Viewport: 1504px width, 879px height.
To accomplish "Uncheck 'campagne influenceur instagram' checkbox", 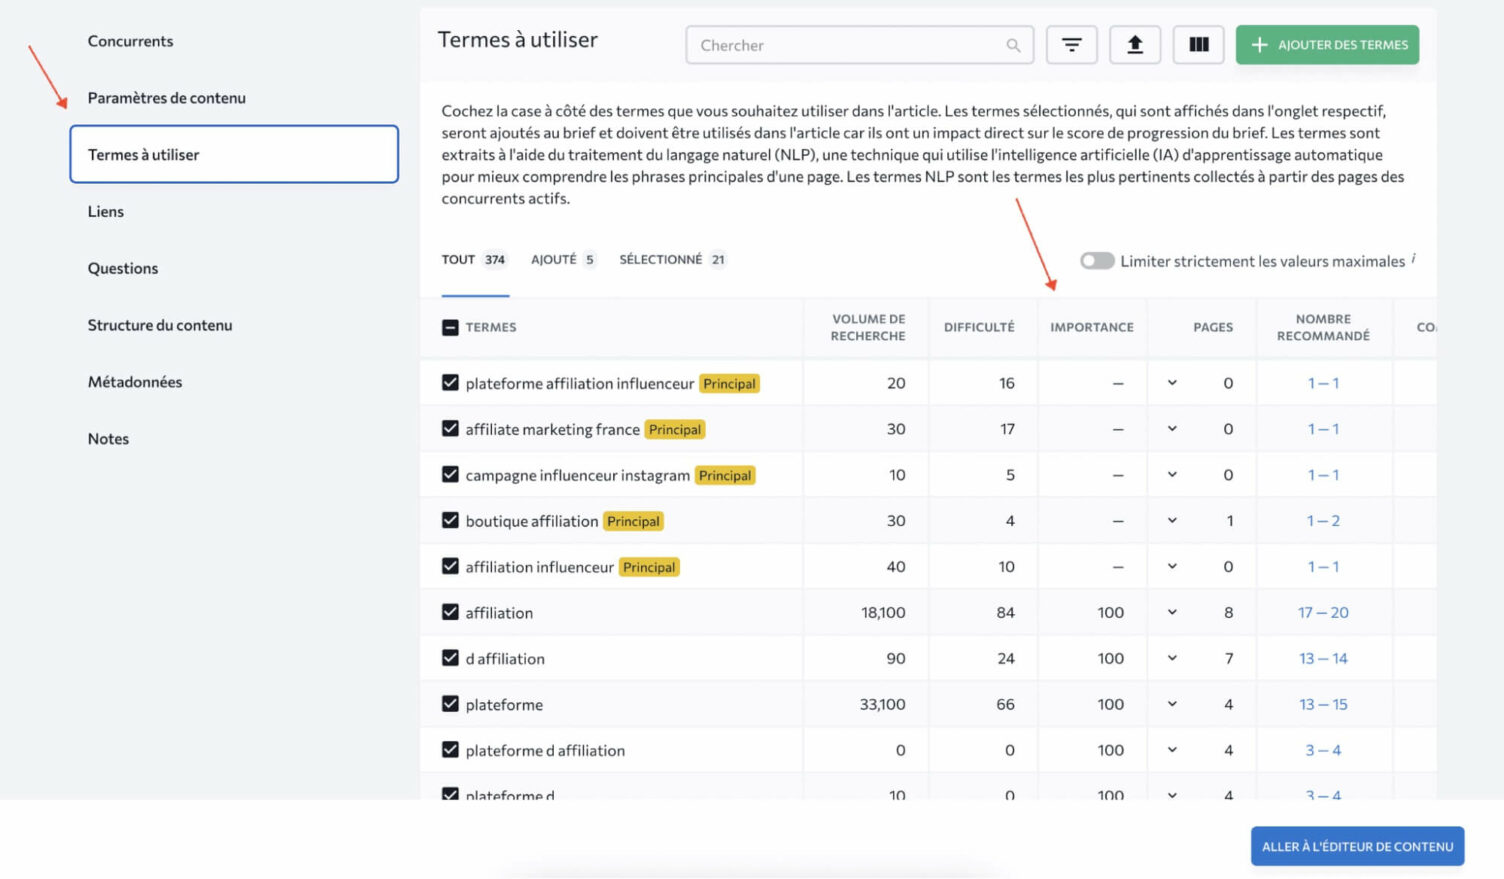I will tap(450, 475).
